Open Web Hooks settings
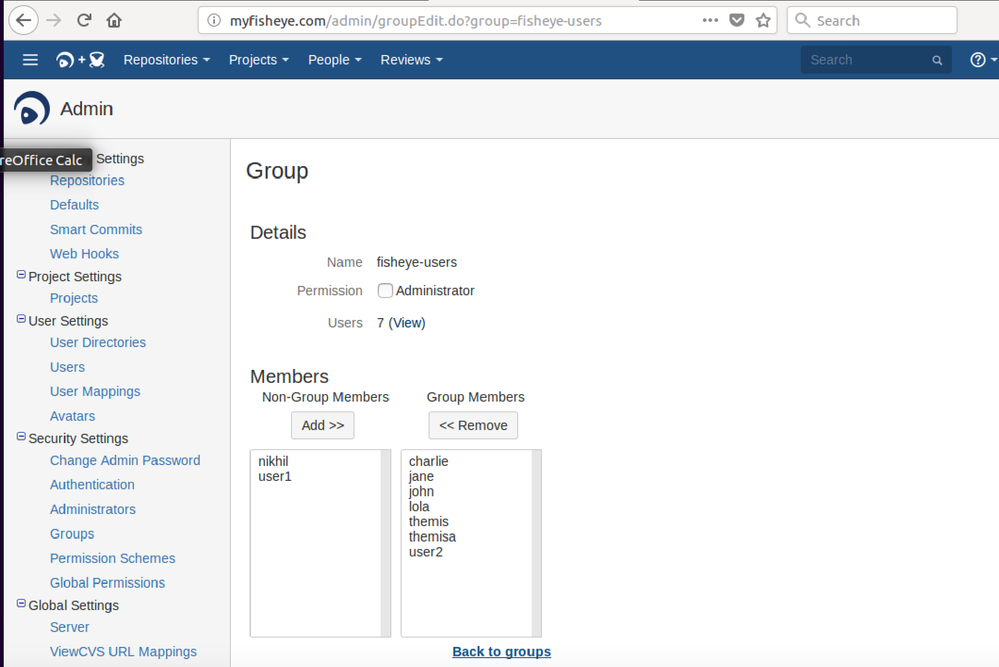 [x=84, y=254]
